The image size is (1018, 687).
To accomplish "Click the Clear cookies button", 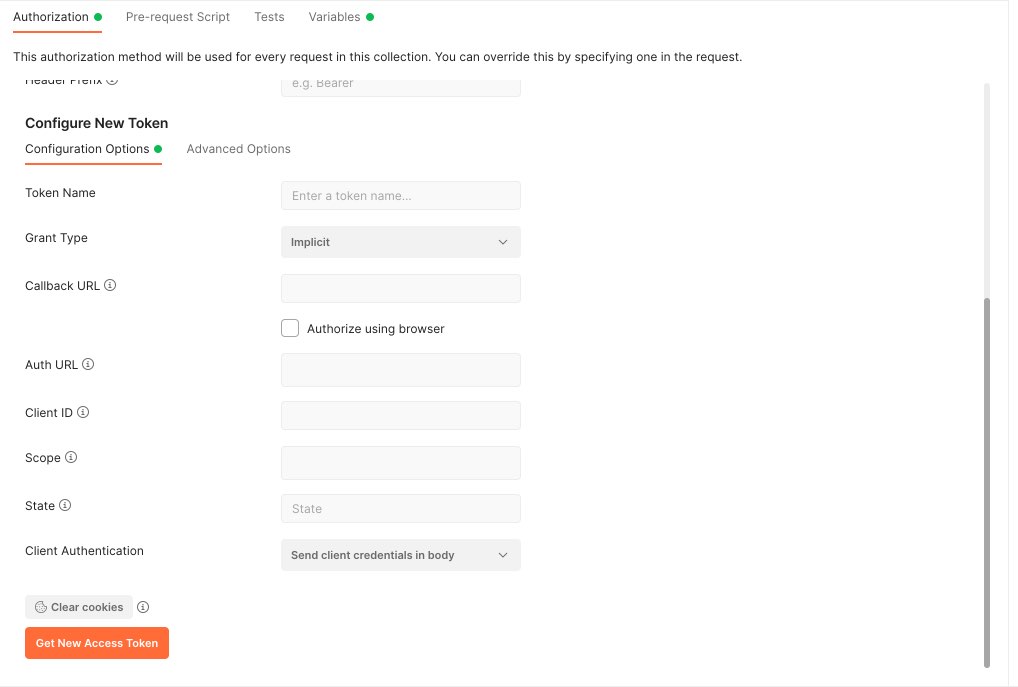I will [78, 606].
